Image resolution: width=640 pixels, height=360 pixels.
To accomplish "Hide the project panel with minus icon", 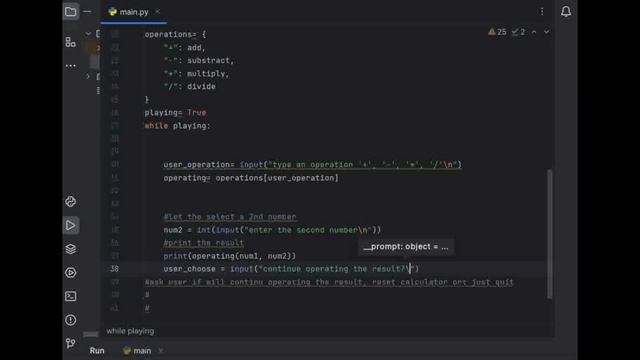I will click(x=87, y=12).
